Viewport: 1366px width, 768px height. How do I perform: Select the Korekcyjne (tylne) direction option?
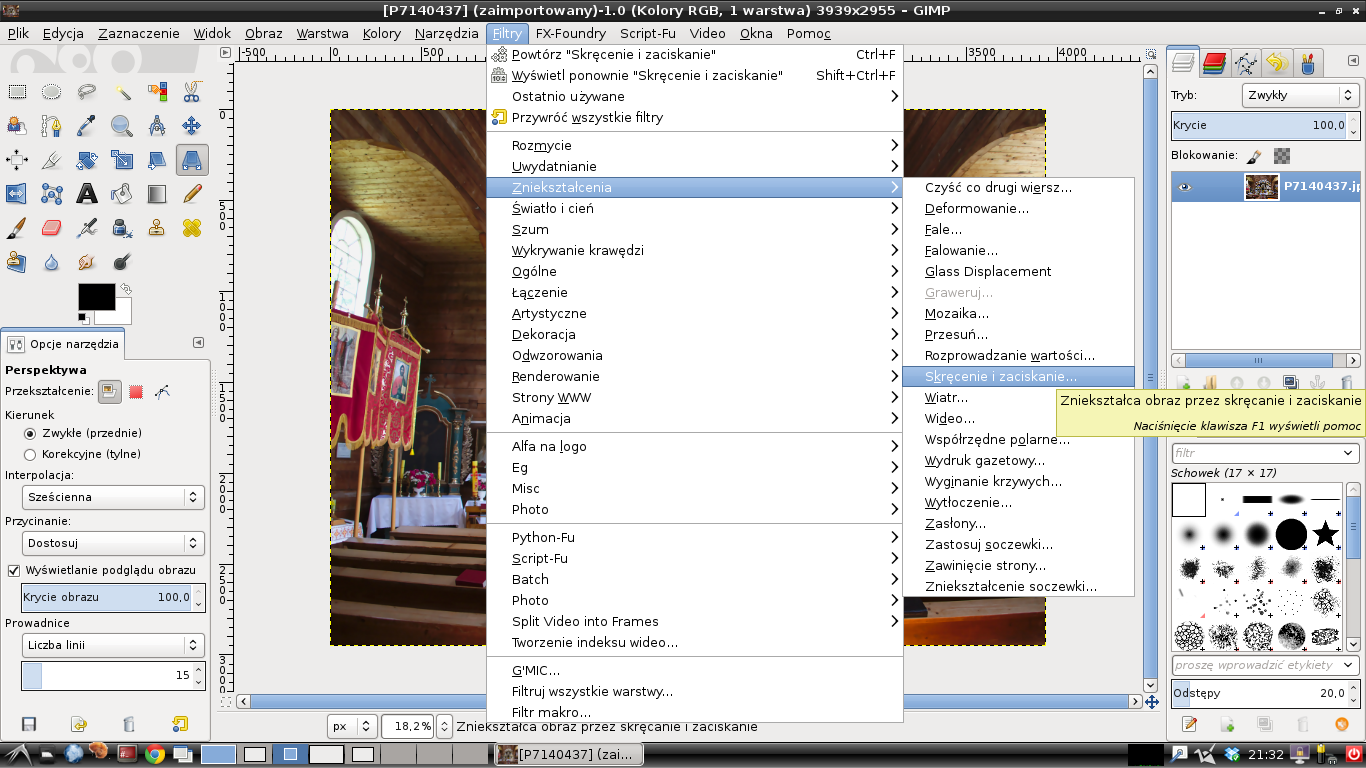point(30,454)
